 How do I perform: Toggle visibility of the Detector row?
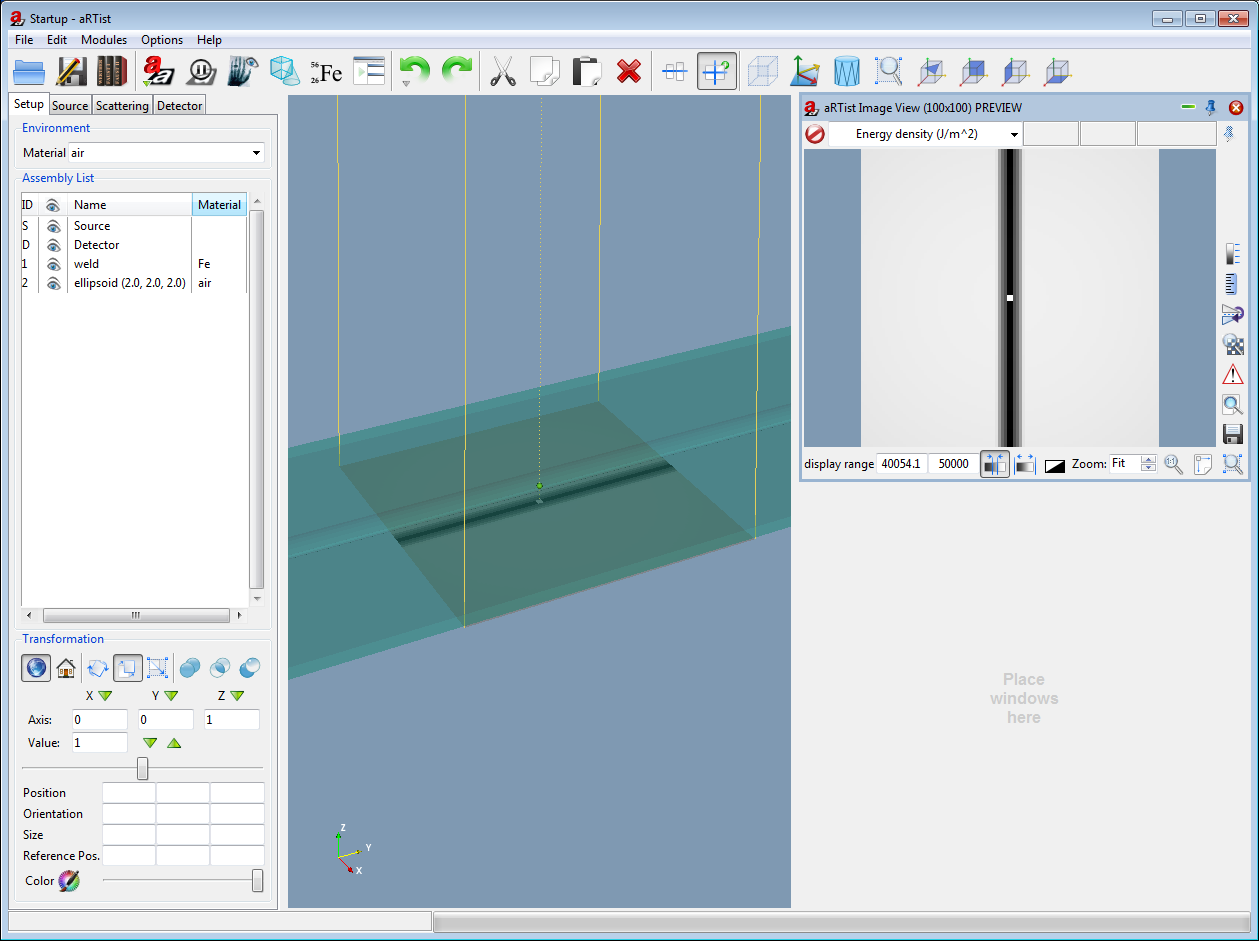pos(54,245)
